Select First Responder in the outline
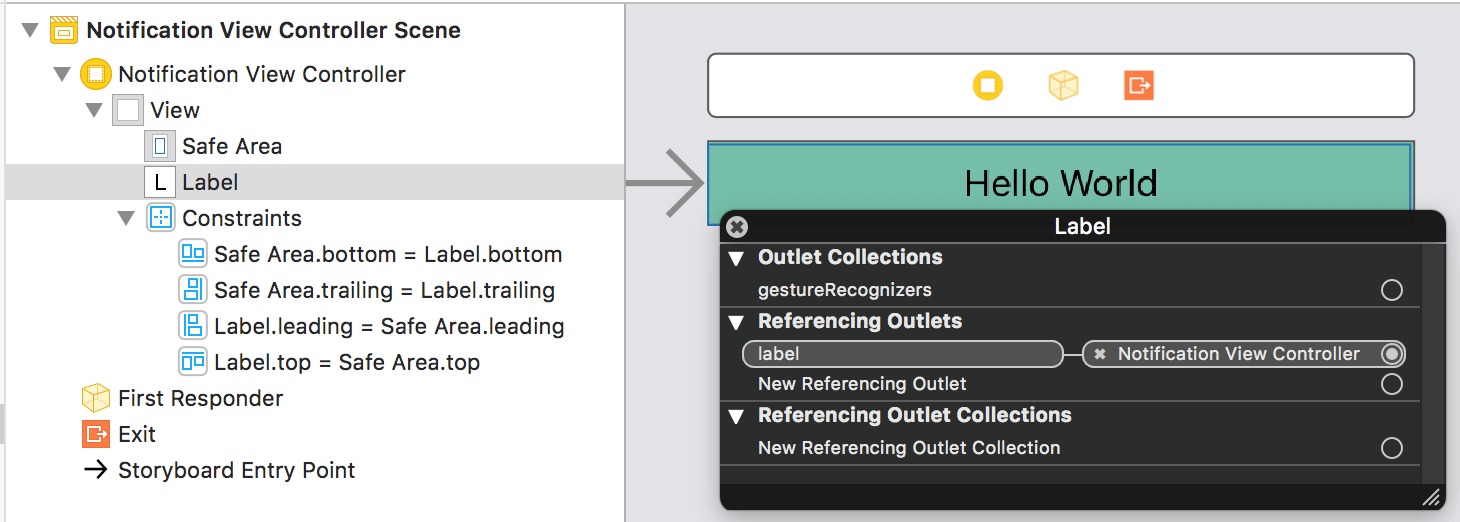Image resolution: width=1460 pixels, height=522 pixels. pyautogui.click(x=200, y=398)
